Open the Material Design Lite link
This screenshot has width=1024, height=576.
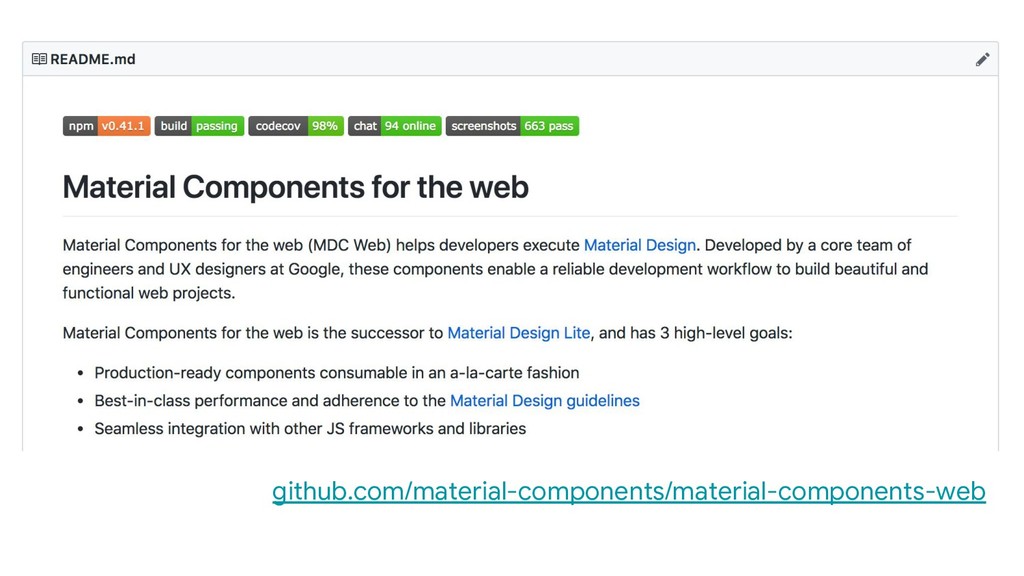point(519,333)
